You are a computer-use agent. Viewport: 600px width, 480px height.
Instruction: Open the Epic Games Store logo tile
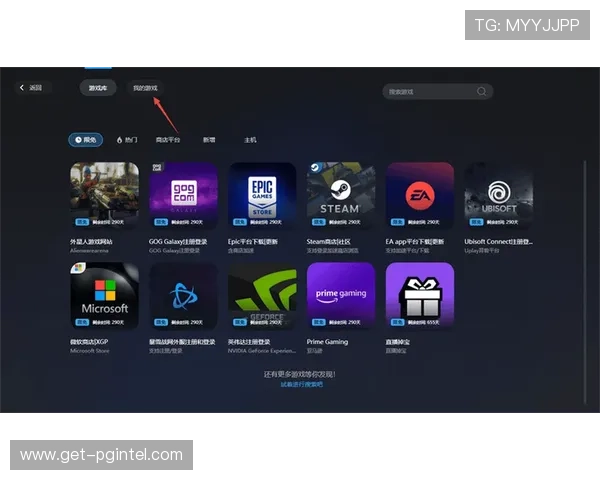[x=262, y=196]
